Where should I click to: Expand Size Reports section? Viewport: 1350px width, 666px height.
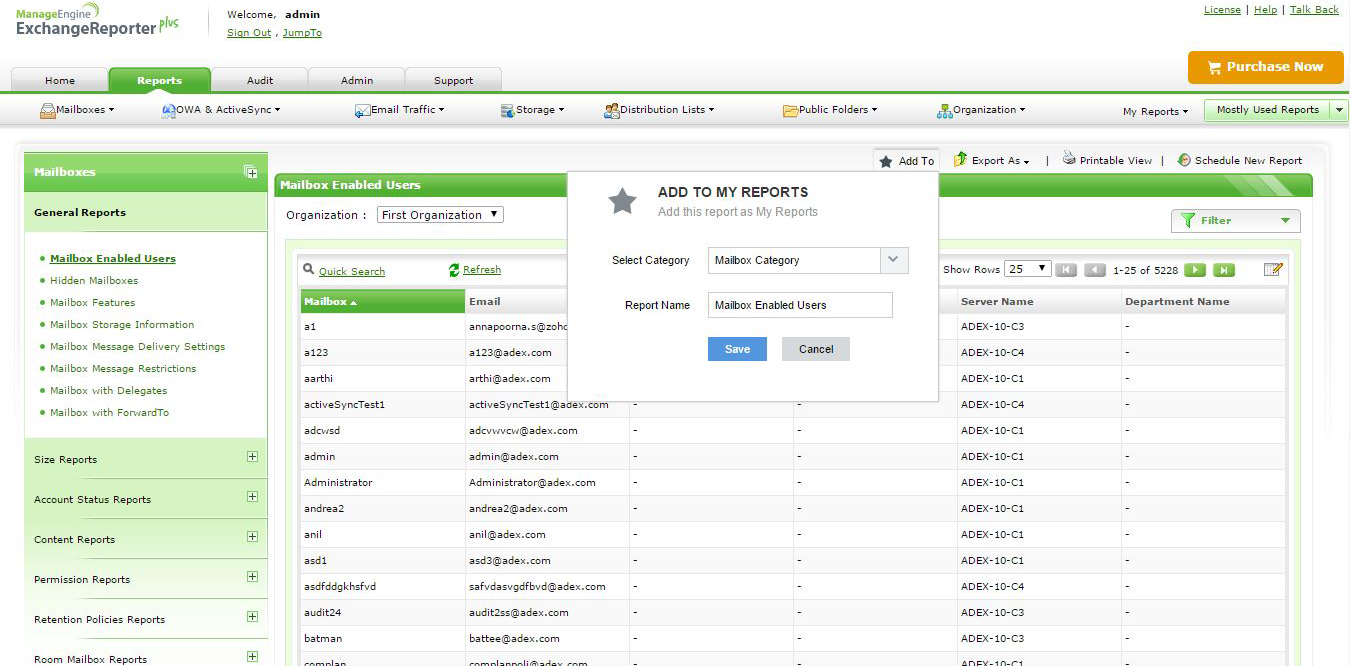pos(252,457)
